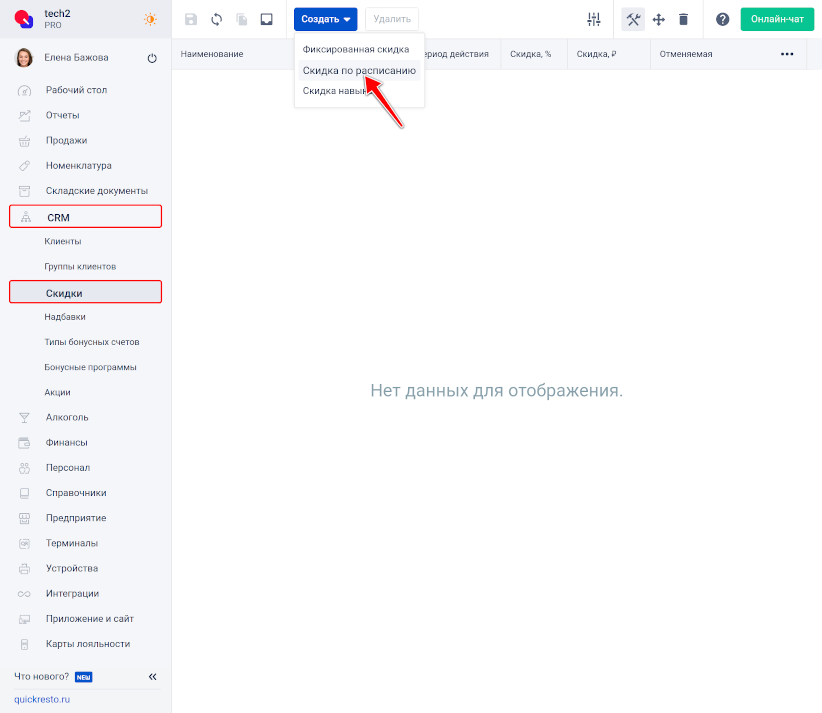
Task: Open Бонусные программы submenu item
Action: [x=90, y=367]
